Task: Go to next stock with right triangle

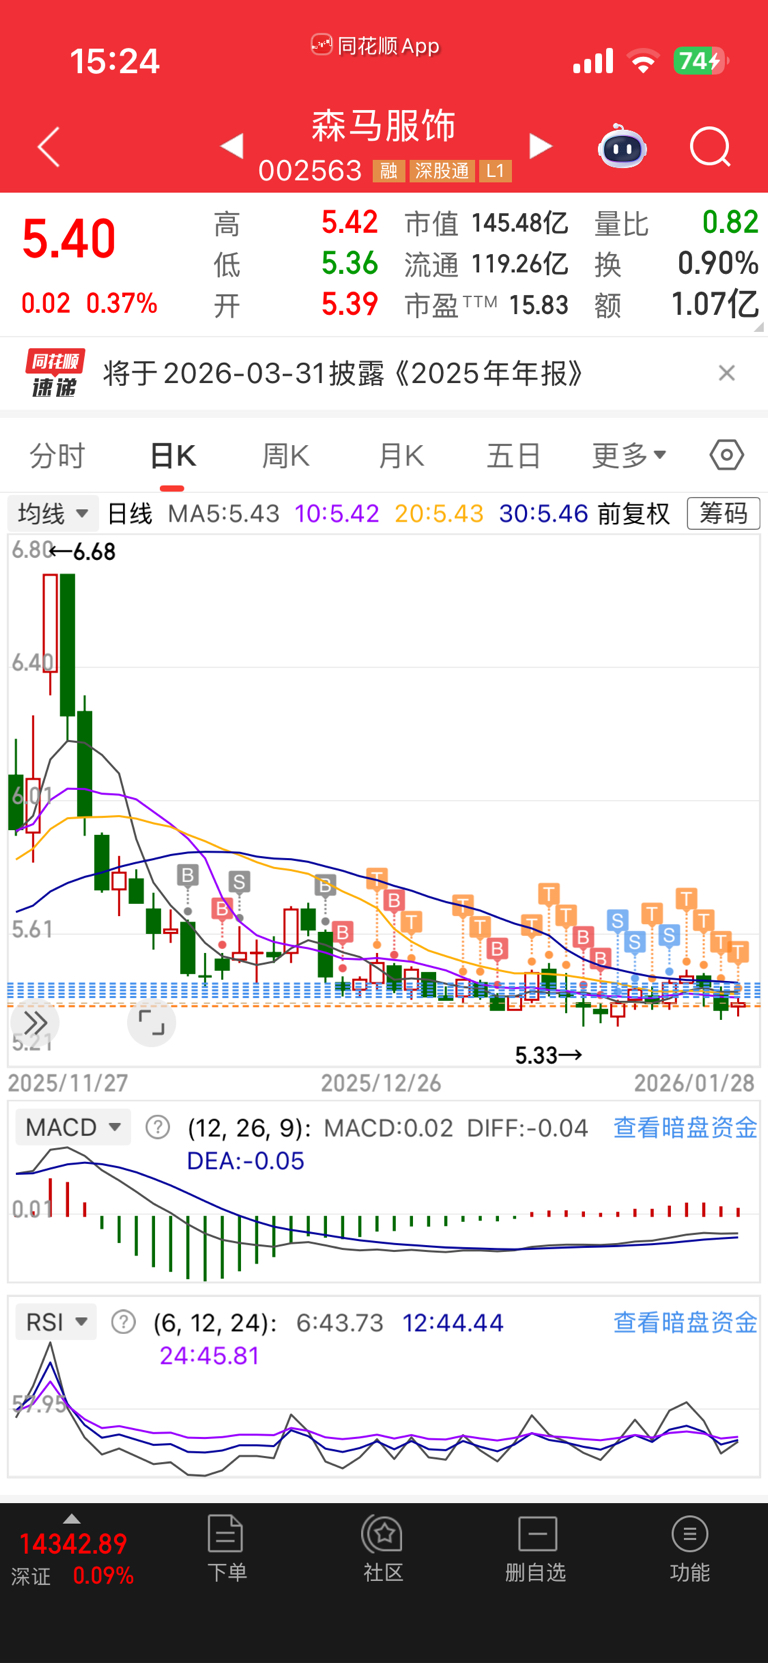Action: pos(540,146)
